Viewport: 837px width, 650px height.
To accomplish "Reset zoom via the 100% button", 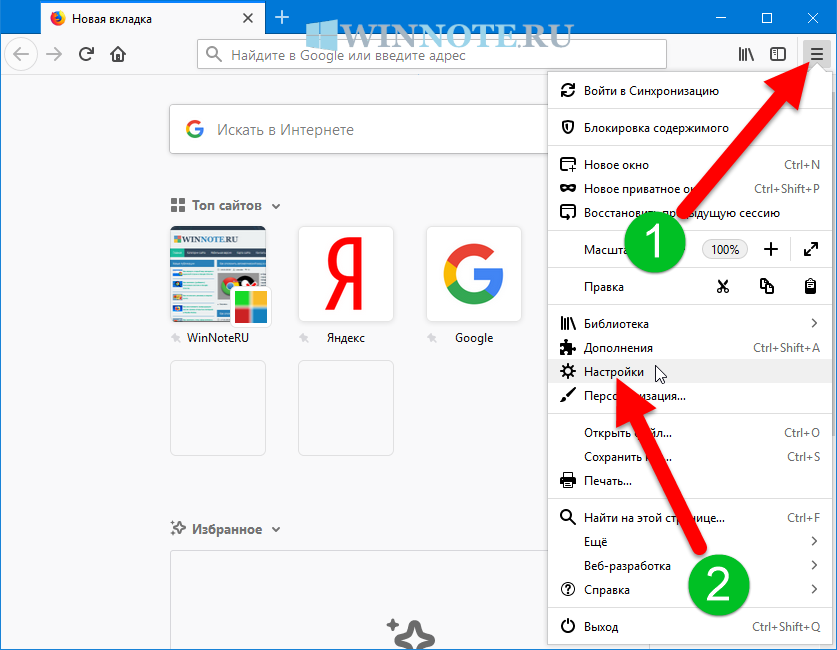I will pos(725,249).
